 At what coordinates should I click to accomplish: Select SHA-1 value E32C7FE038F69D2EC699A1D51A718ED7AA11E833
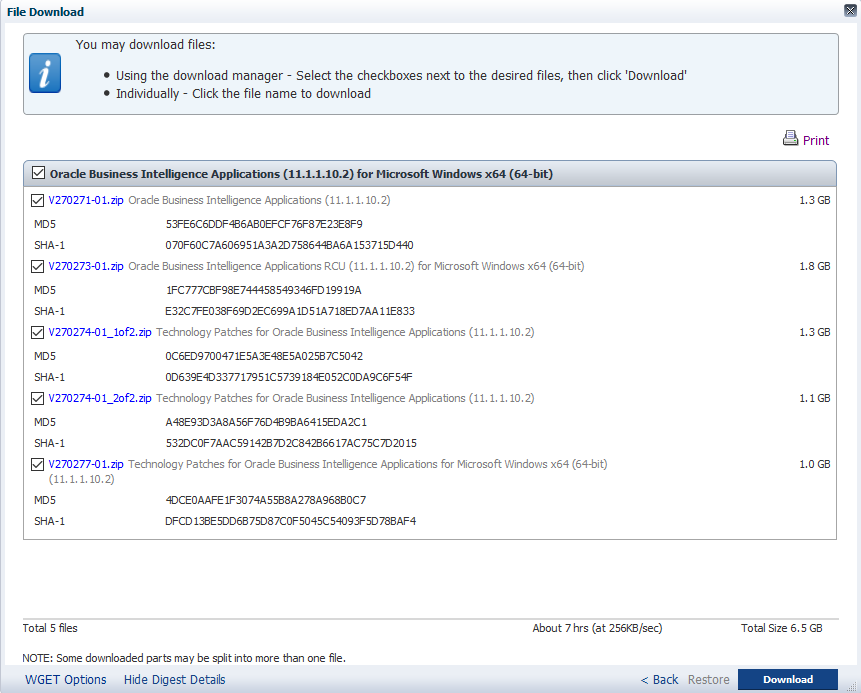tap(290, 311)
